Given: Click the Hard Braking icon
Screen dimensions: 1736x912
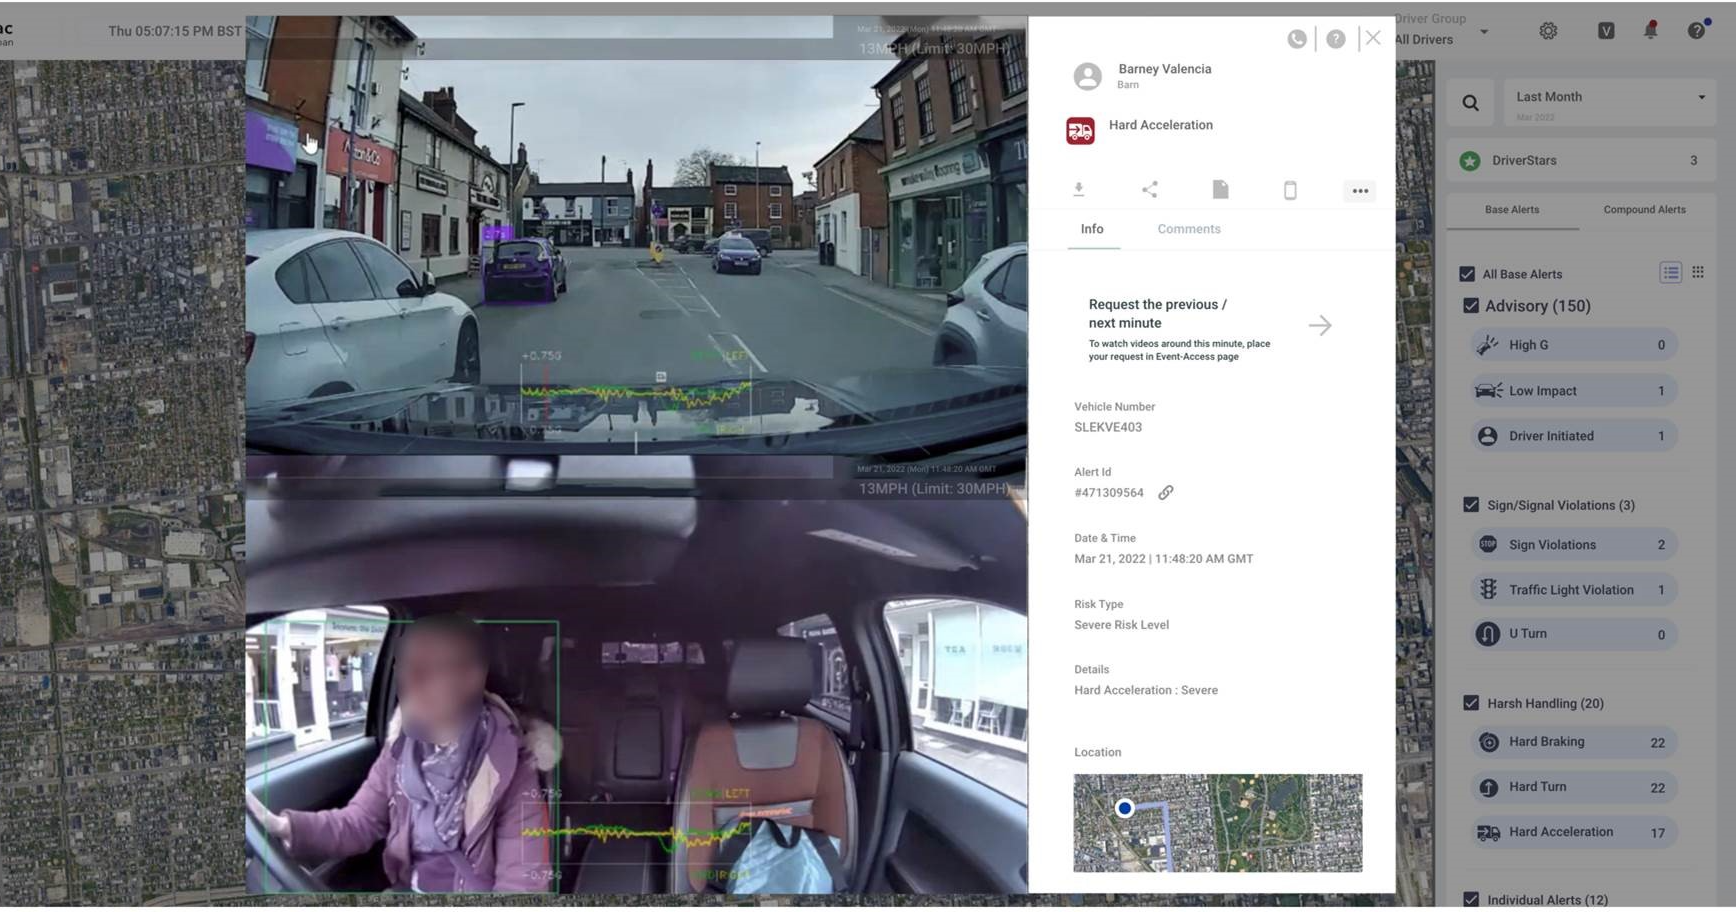Looking at the screenshot, I should pyautogui.click(x=1488, y=742).
